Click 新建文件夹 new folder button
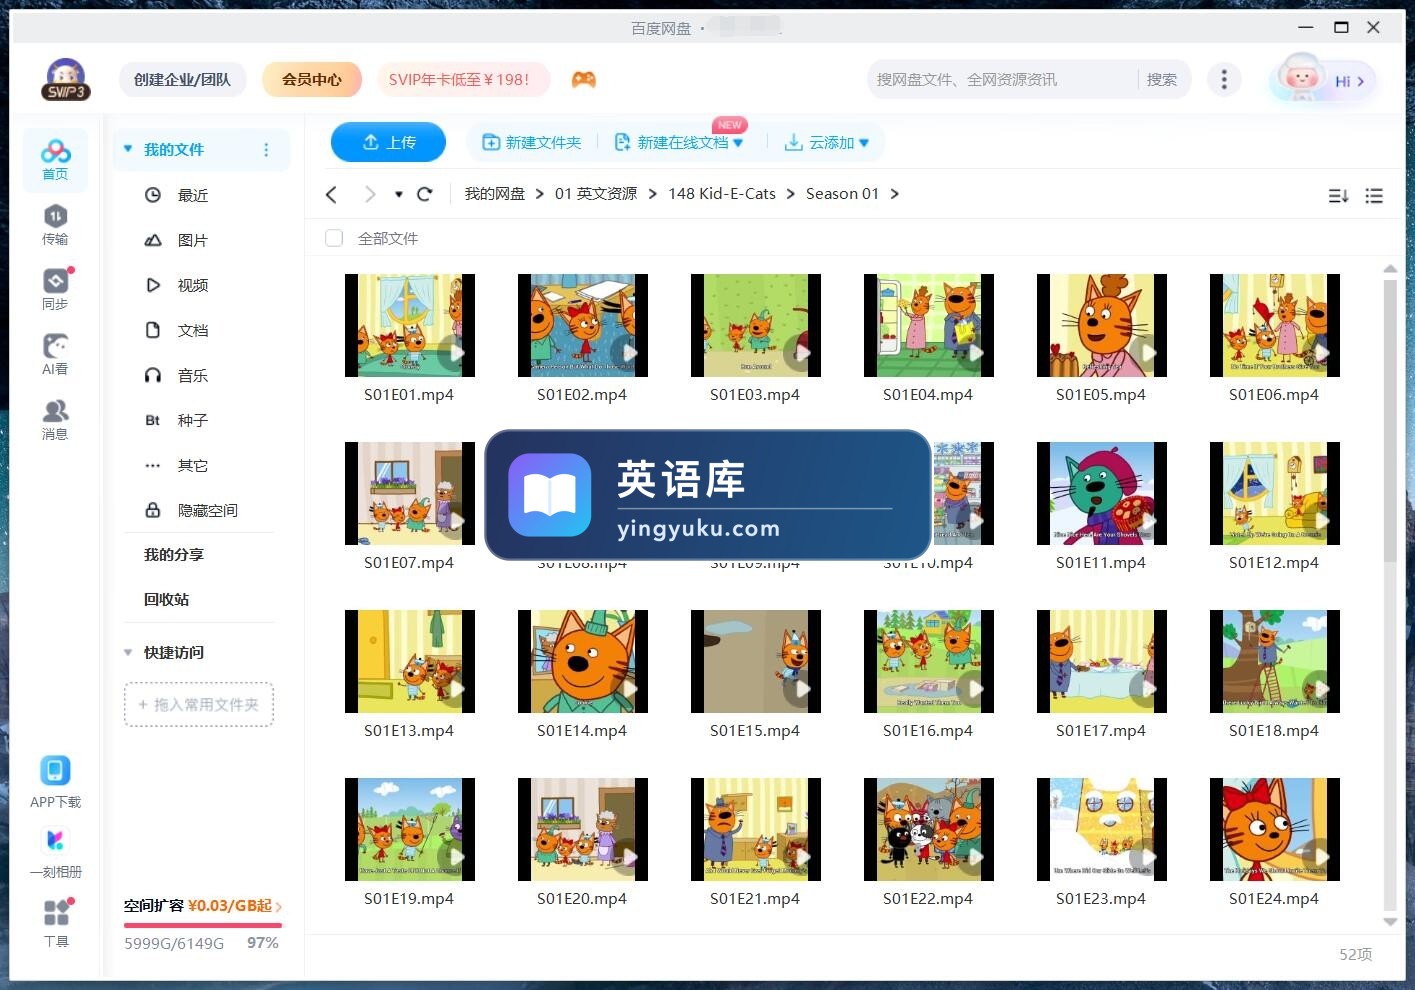 (532, 142)
